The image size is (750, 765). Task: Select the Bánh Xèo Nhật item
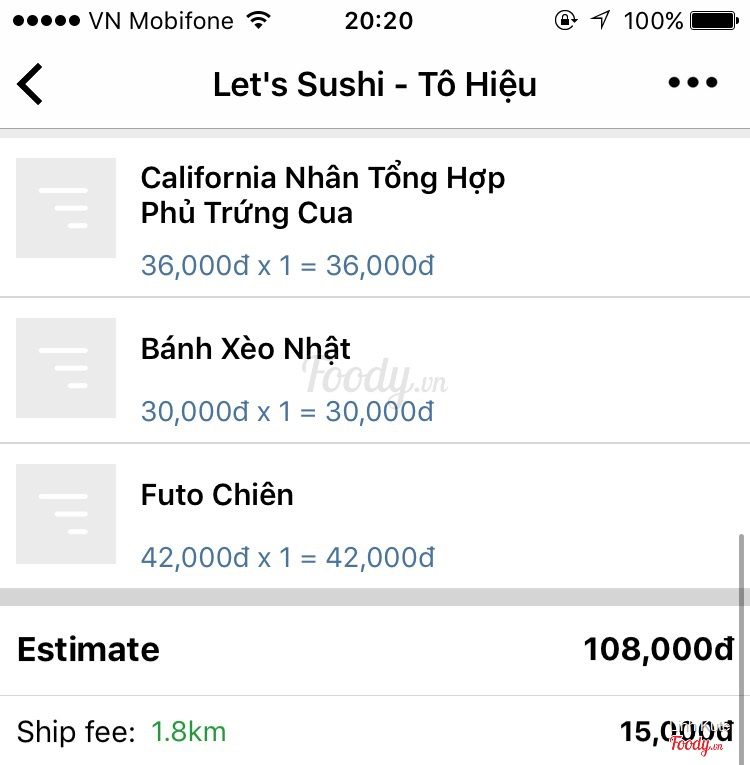[x=246, y=349]
